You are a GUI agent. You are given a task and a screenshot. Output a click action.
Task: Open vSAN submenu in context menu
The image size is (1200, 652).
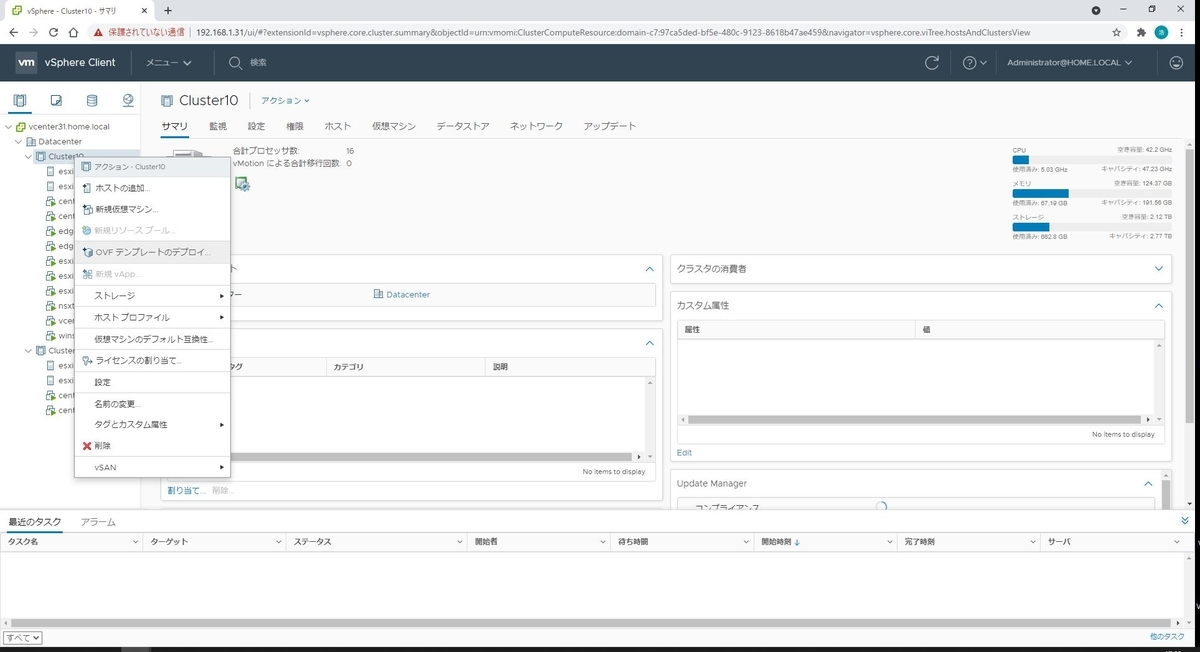(152, 467)
